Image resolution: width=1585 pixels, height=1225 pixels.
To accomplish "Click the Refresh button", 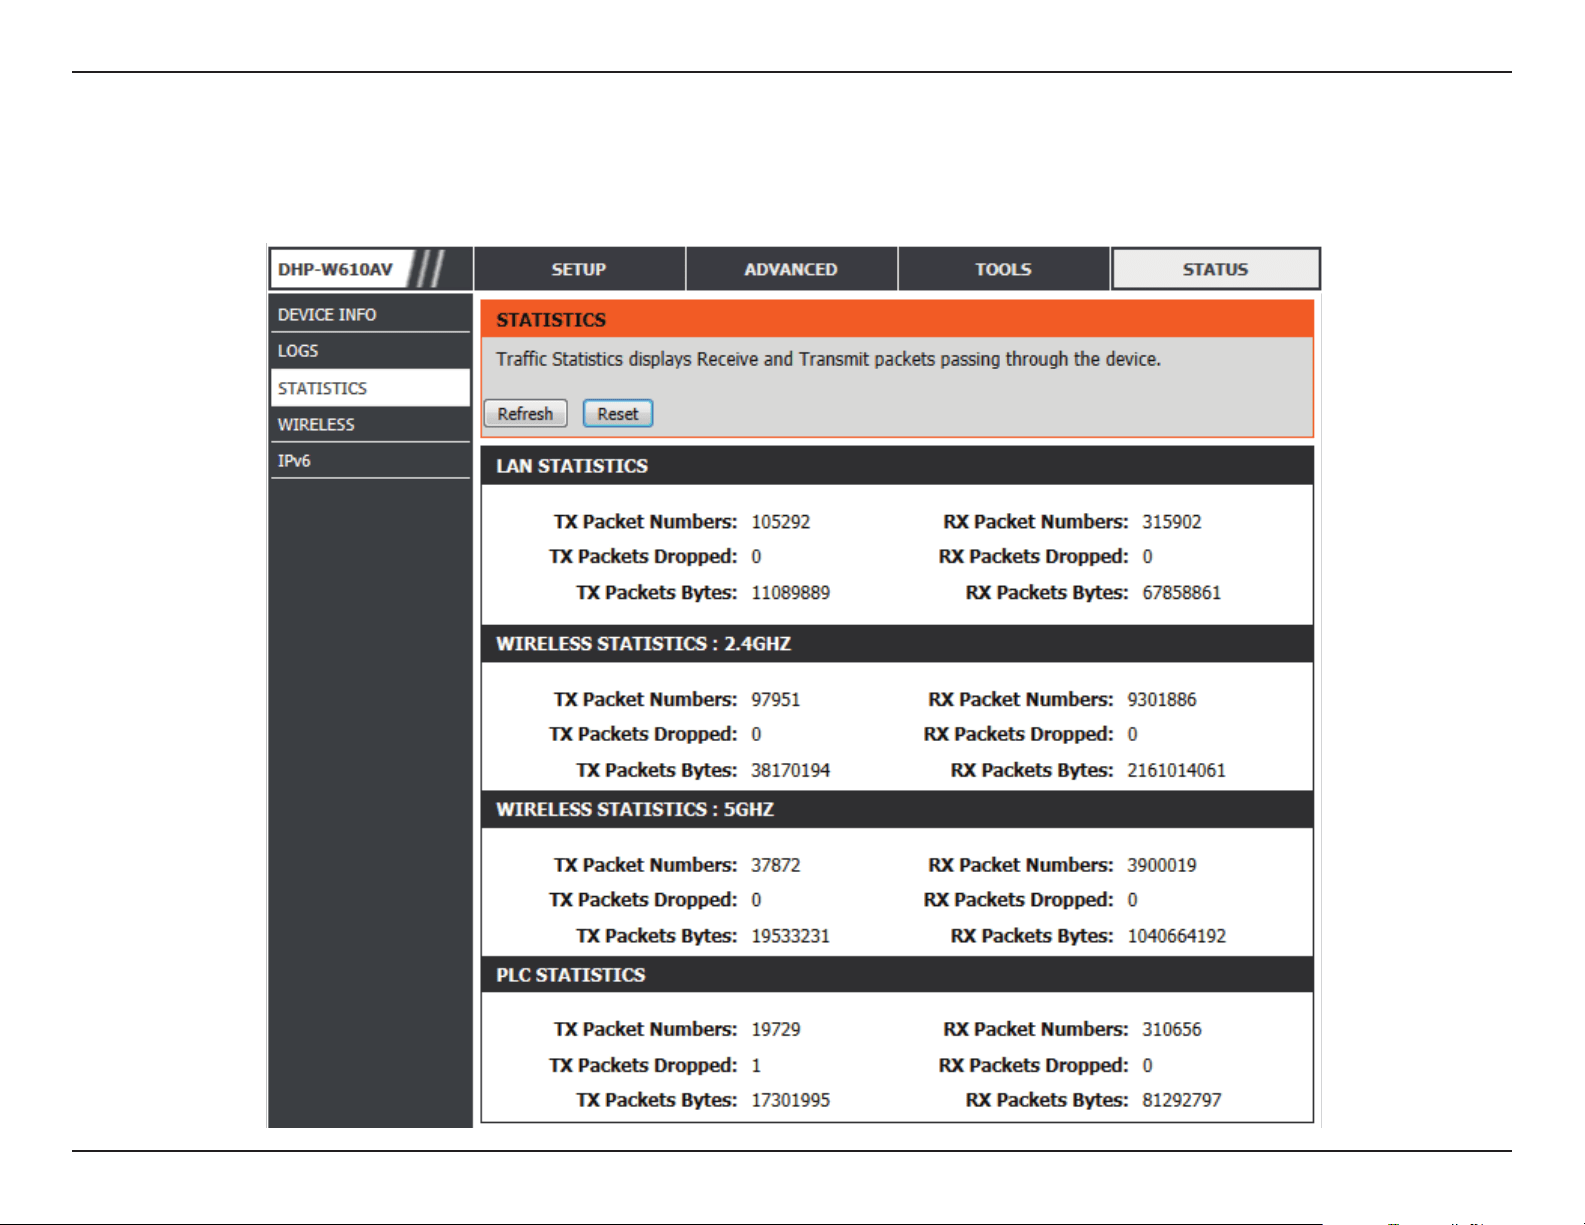I will pyautogui.click(x=525, y=413).
